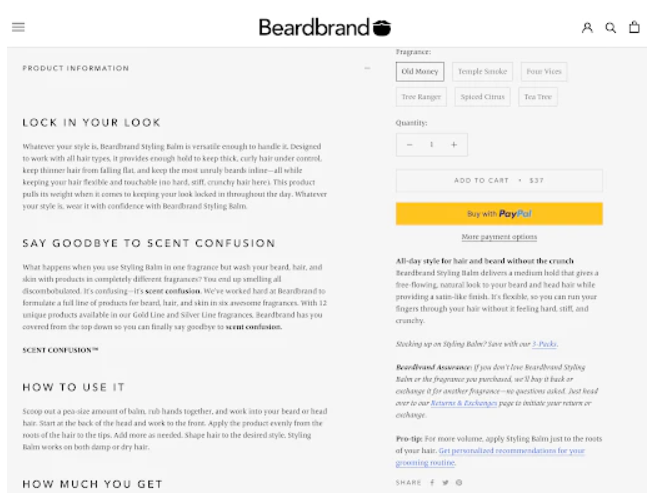
Task: Collapse the Product Information section
Action: pyautogui.click(x=367, y=68)
